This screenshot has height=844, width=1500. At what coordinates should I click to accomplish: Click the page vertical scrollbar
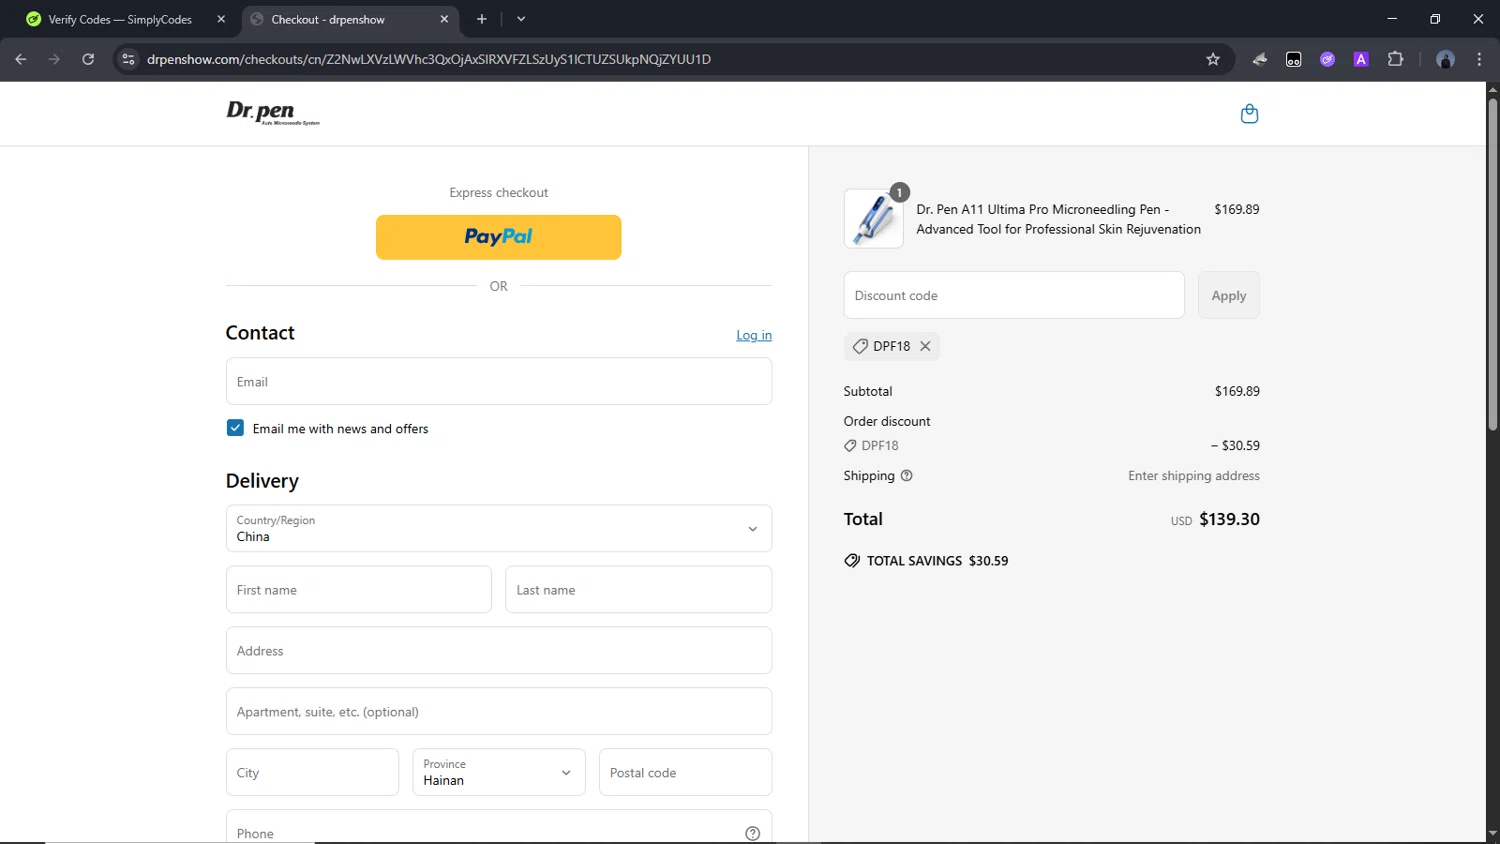coord(1492,265)
